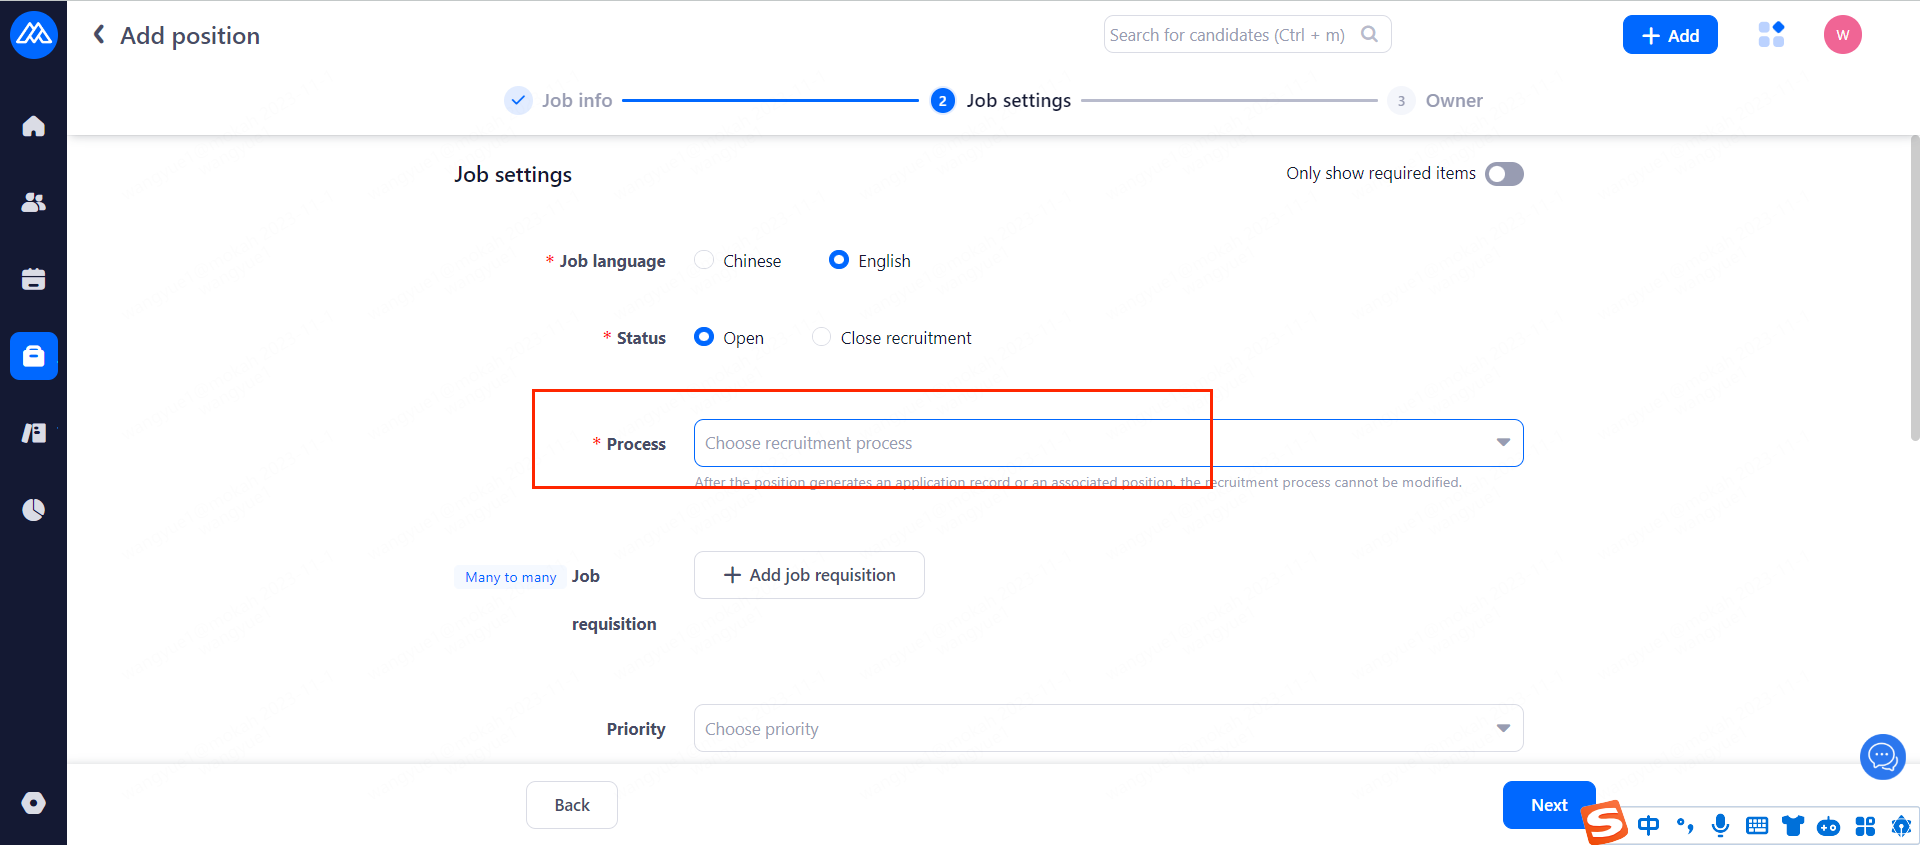Click the Sogou microphone voice input icon

(x=1720, y=825)
